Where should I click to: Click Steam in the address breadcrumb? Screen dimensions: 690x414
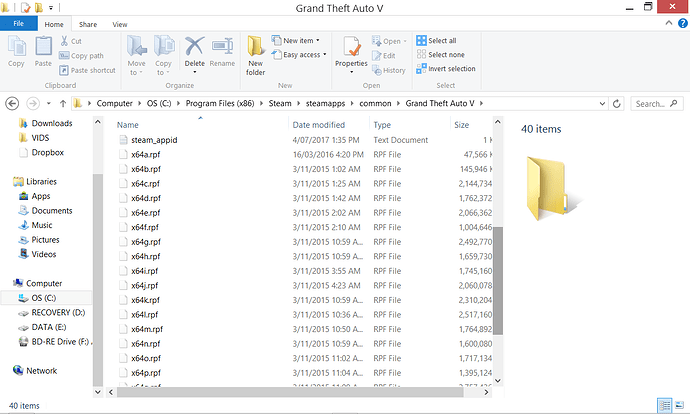point(280,103)
